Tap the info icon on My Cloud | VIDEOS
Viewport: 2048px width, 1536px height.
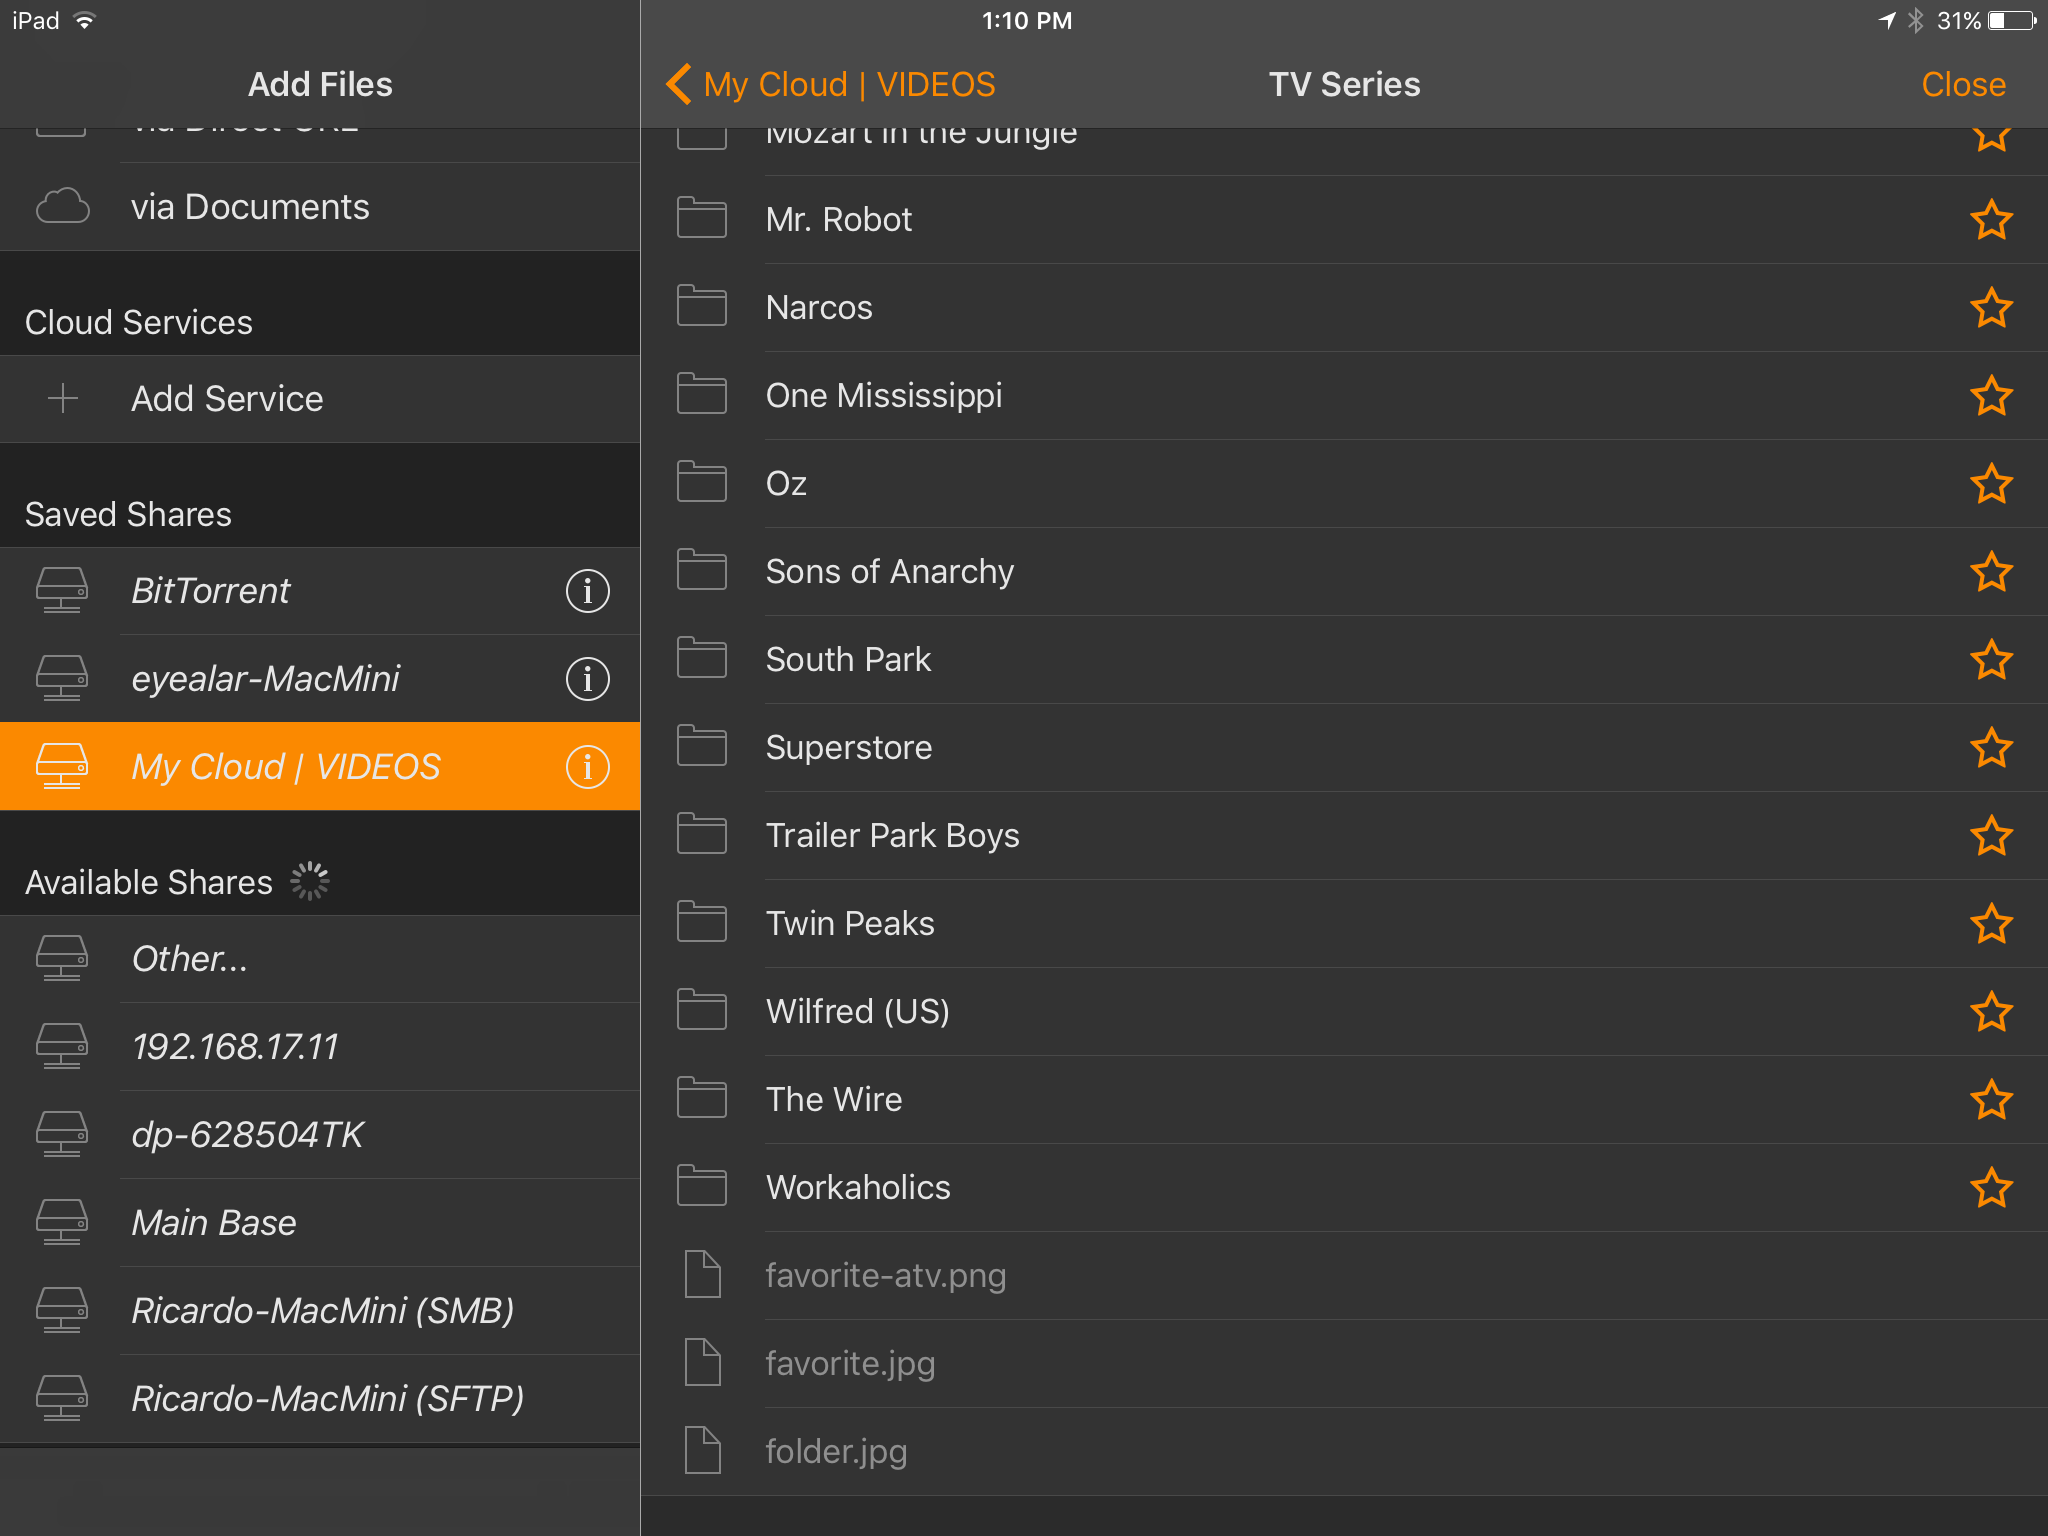pos(587,767)
